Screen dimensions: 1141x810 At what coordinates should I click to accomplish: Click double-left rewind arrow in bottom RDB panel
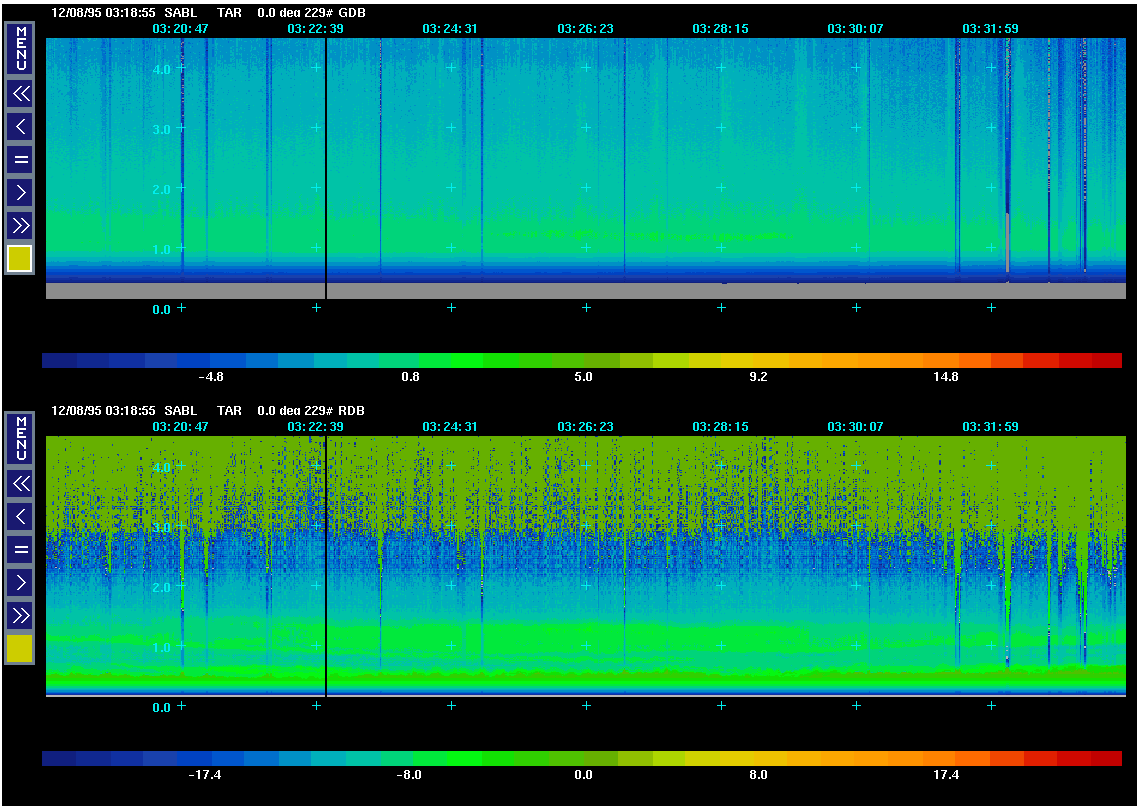pos(20,484)
